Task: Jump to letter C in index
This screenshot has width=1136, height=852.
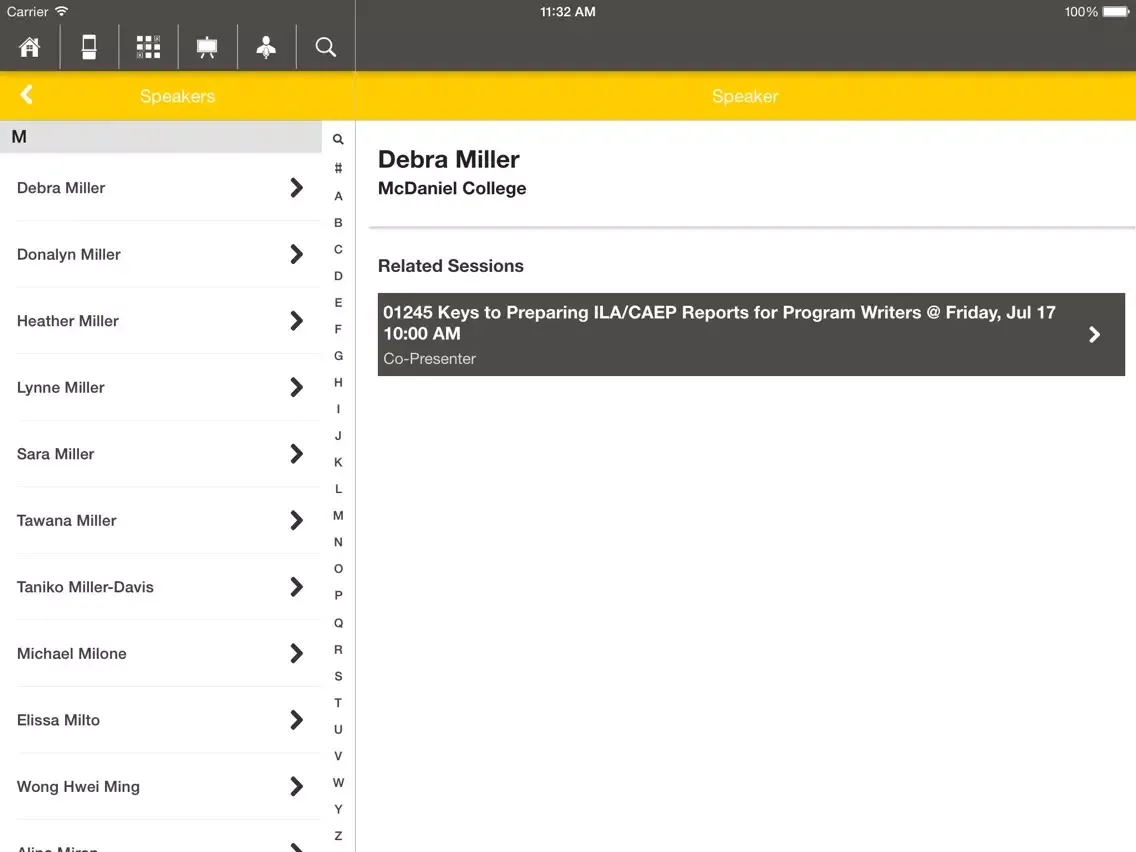Action: tap(338, 249)
